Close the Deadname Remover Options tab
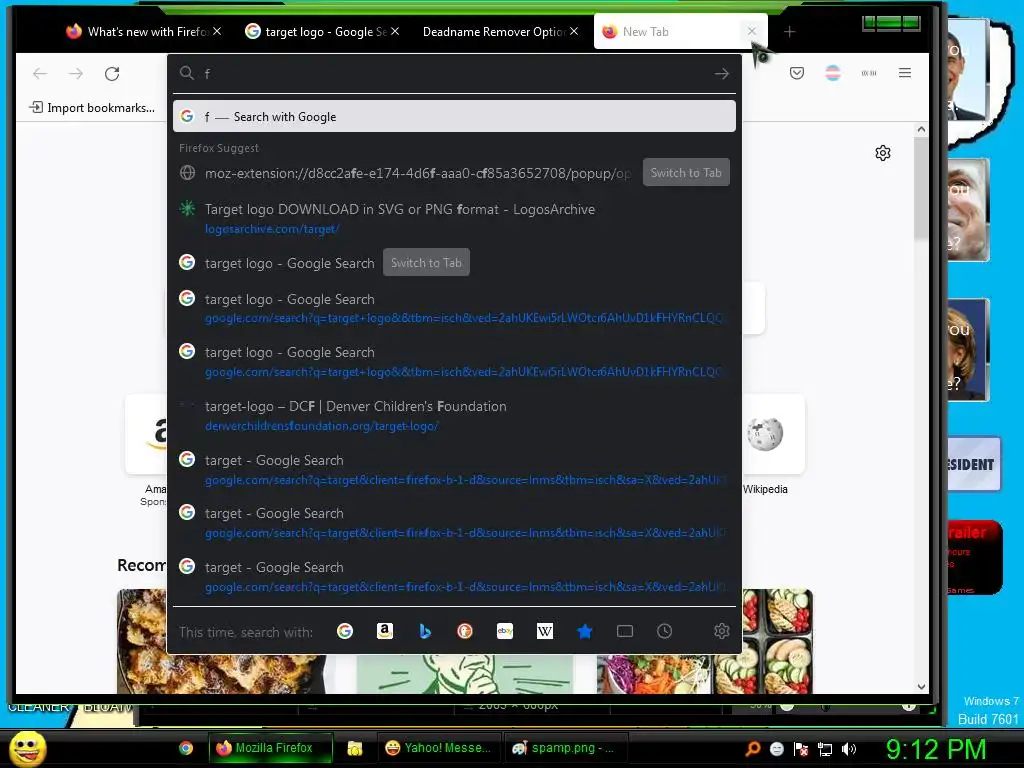The height and width of the screenshot is (768, 1024). tap(573, 31)
